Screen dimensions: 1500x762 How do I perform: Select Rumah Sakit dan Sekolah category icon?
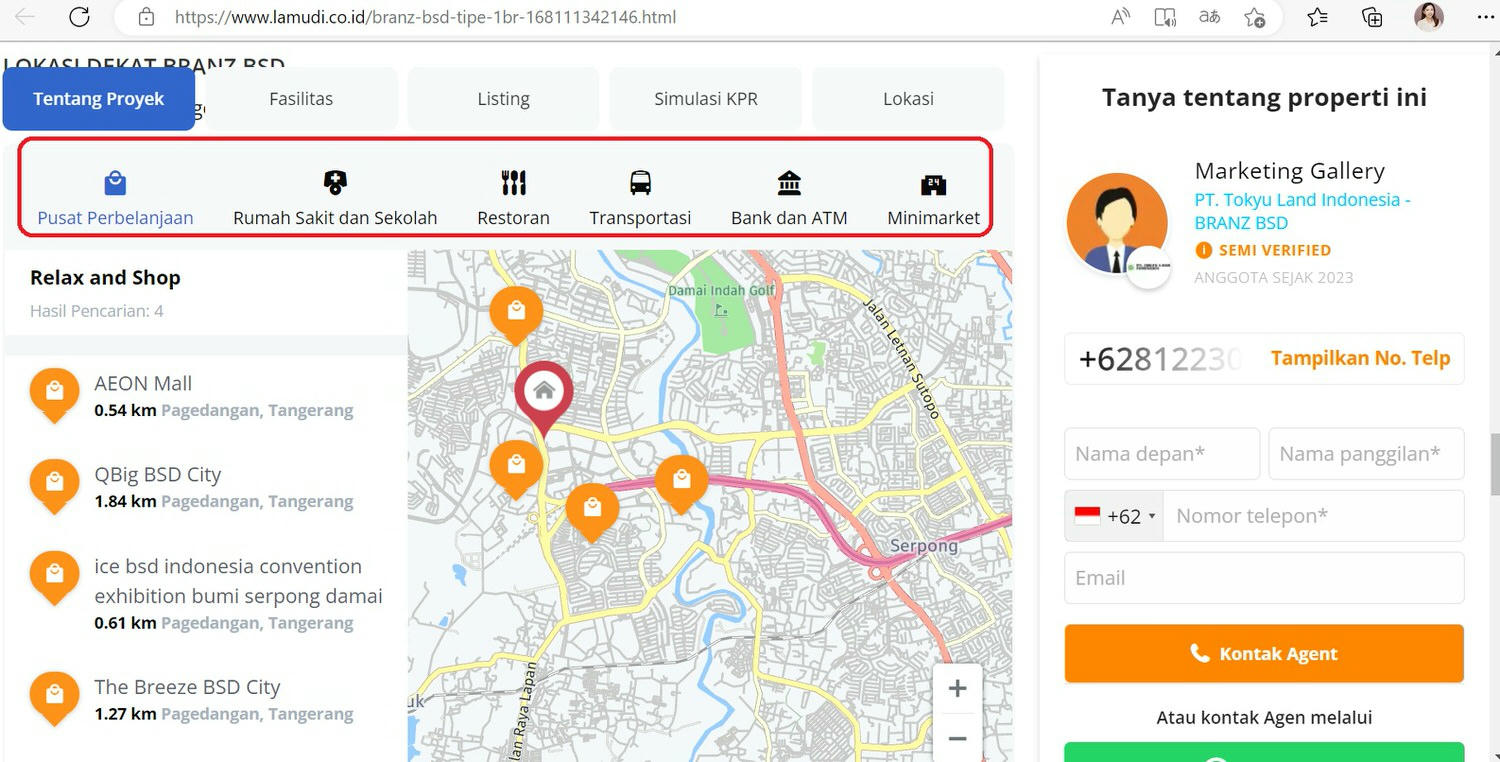click(335, 183)
